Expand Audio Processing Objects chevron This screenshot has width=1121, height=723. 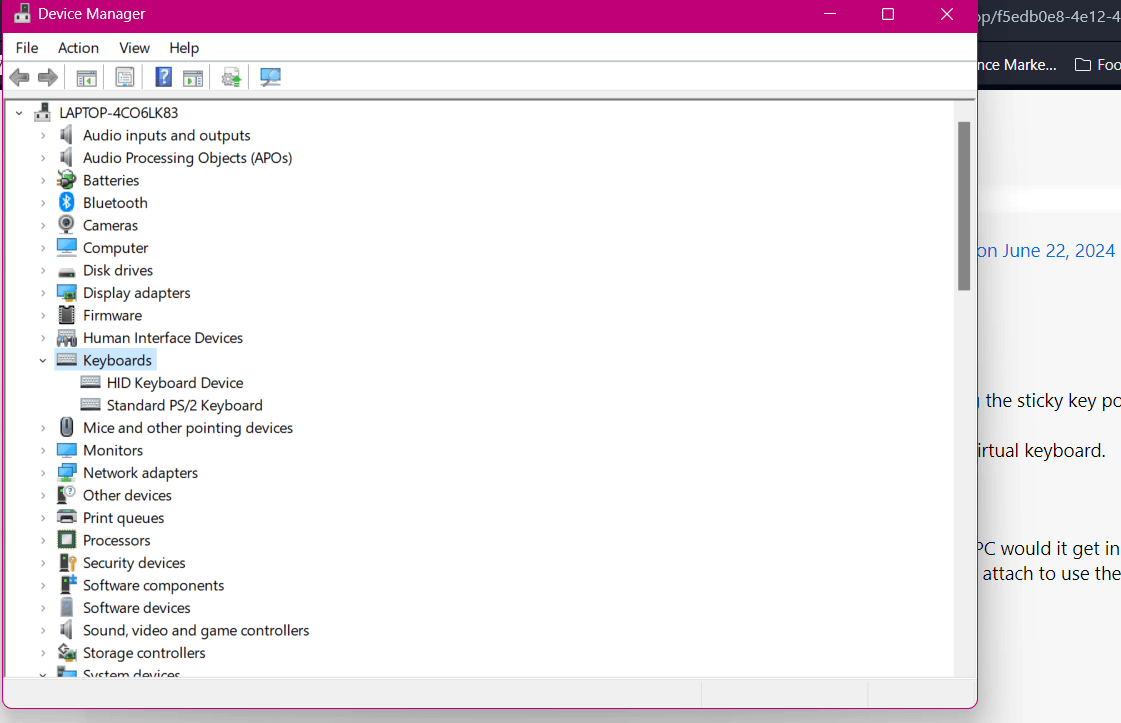coord(43,158)
